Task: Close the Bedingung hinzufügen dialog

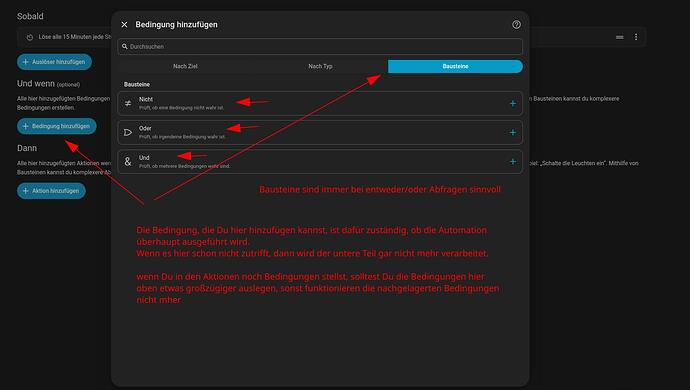Action: pos(124,25)
